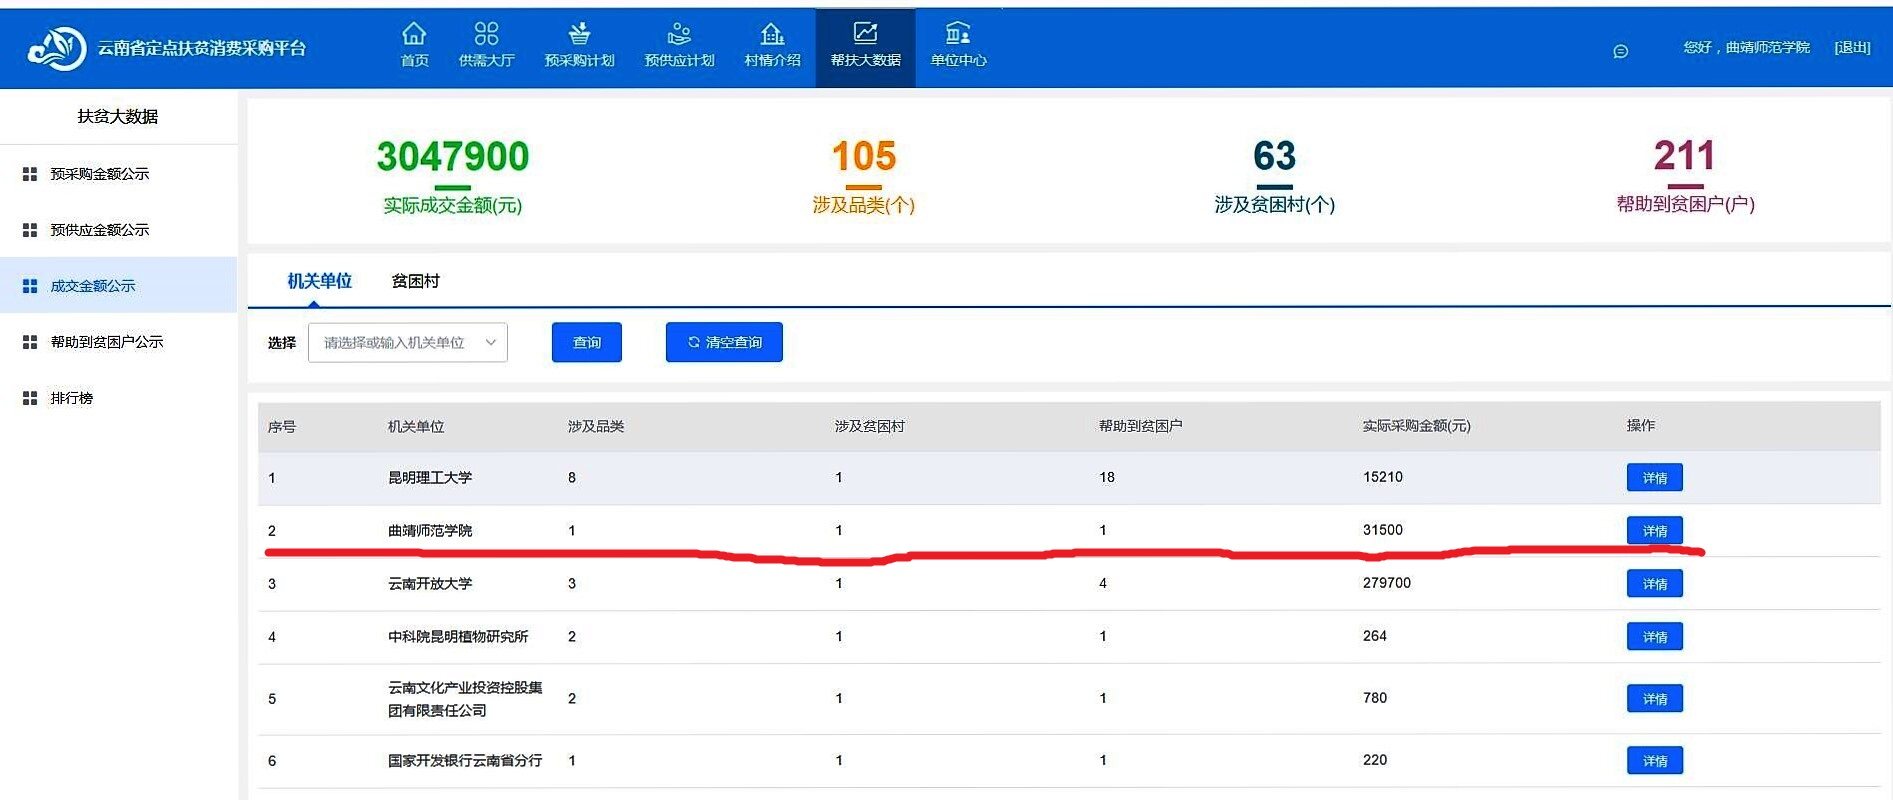1893x800 pixels.
Task: Open 帮助到贫困户公示 sidebar item
Action: pyautogui.click(x=106, y=342)
